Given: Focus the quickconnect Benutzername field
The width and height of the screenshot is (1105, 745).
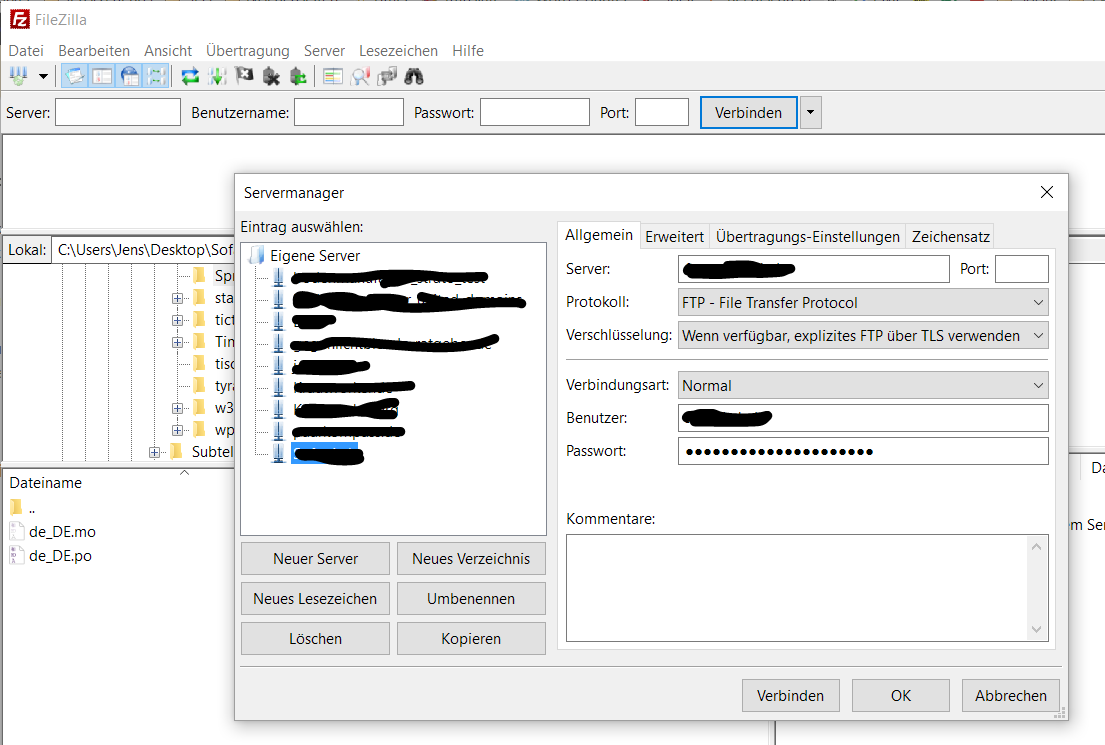Looking at the screenshot, I should pyautogui.click(x=349, y=112).
